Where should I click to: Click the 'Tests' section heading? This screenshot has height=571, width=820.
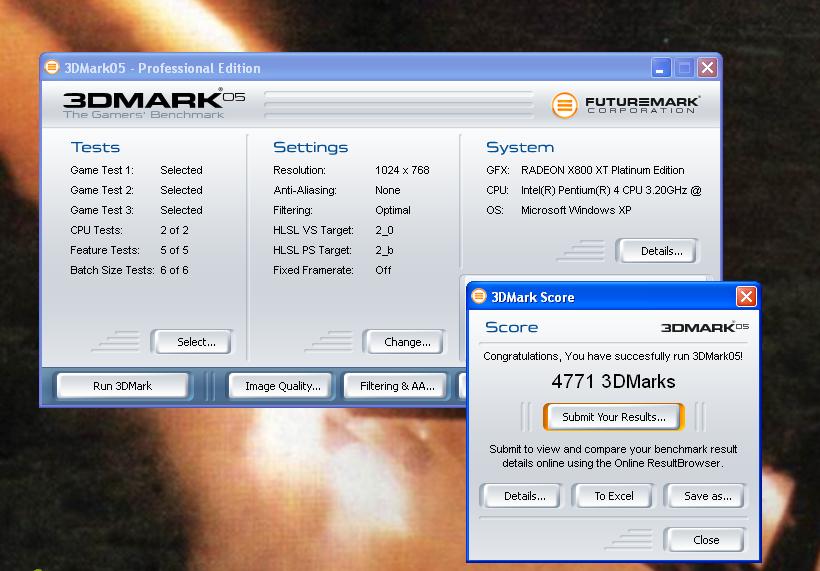click(95, 147)
